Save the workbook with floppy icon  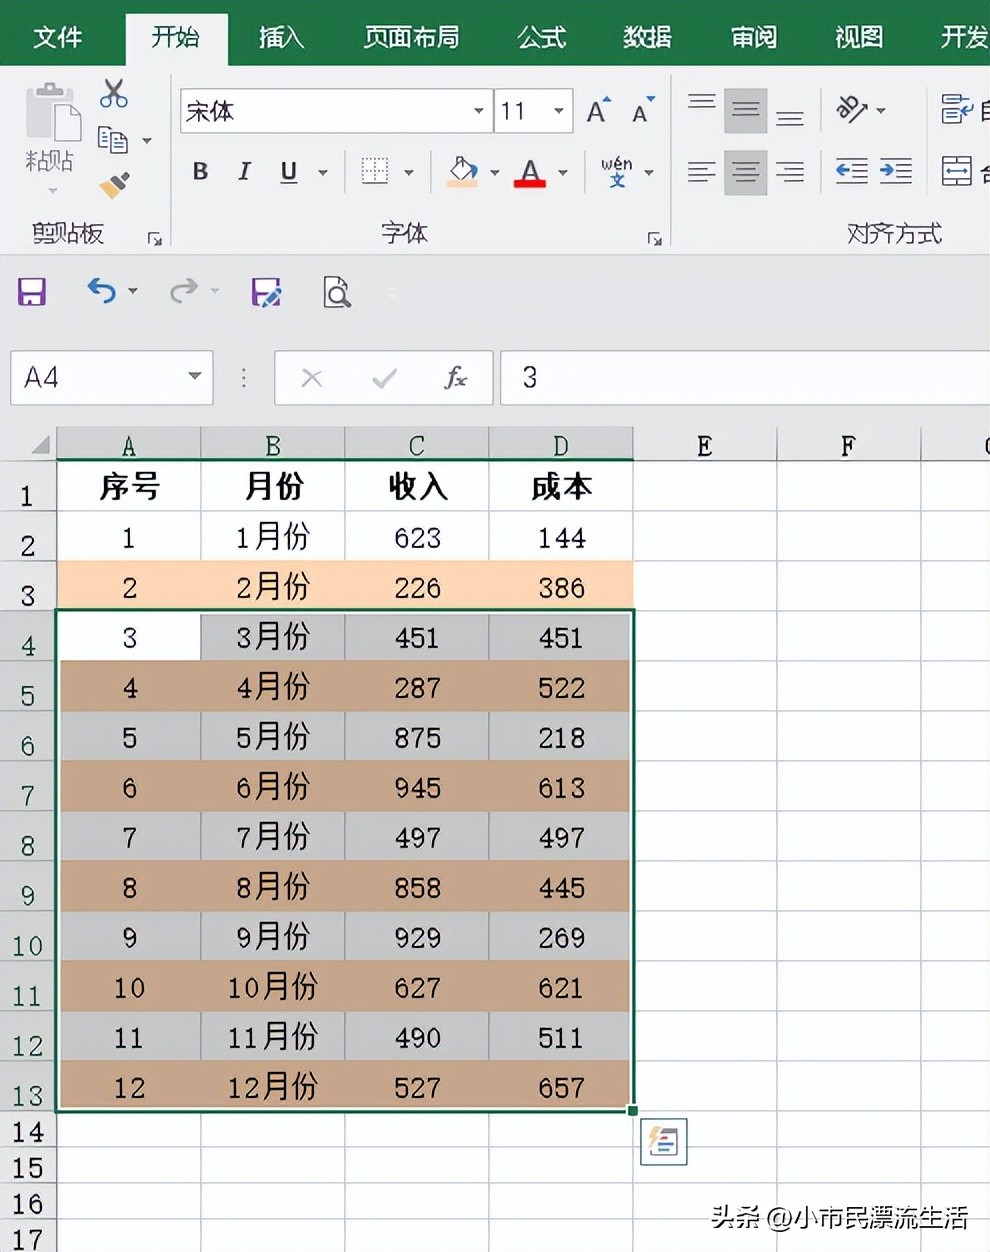pos(32,292)
